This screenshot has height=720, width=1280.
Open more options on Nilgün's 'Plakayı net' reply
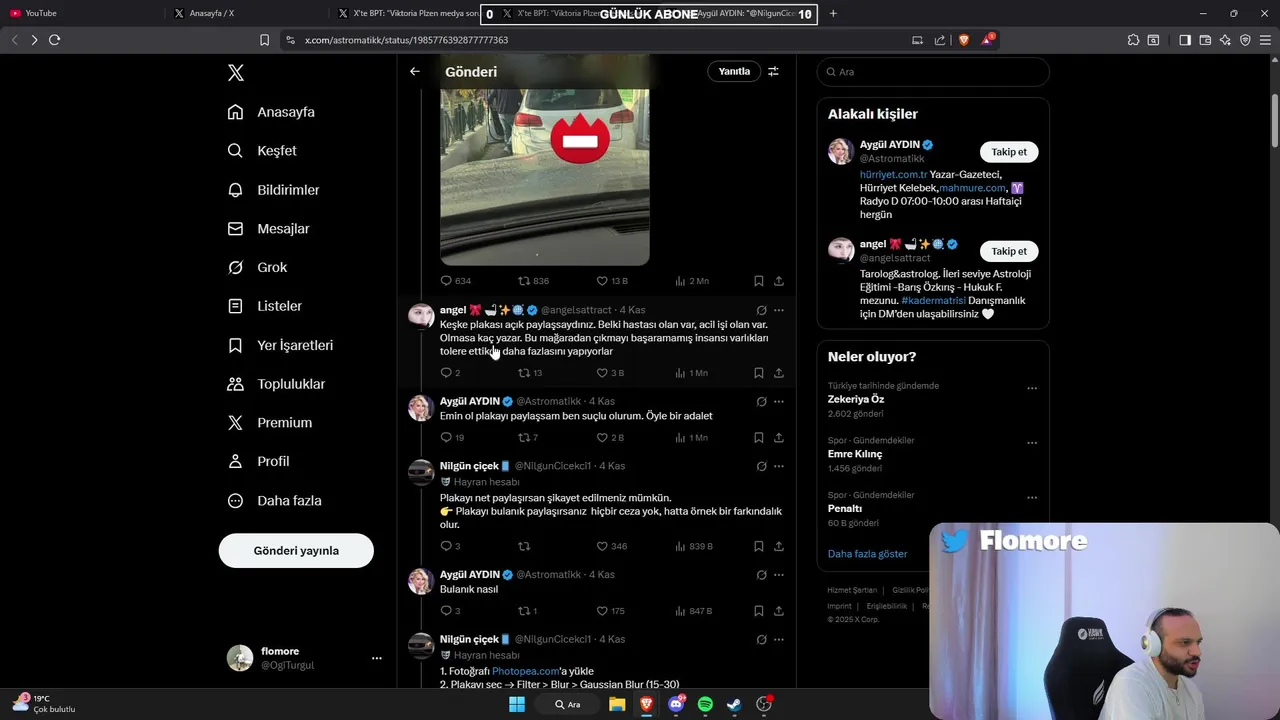point(779,466)
